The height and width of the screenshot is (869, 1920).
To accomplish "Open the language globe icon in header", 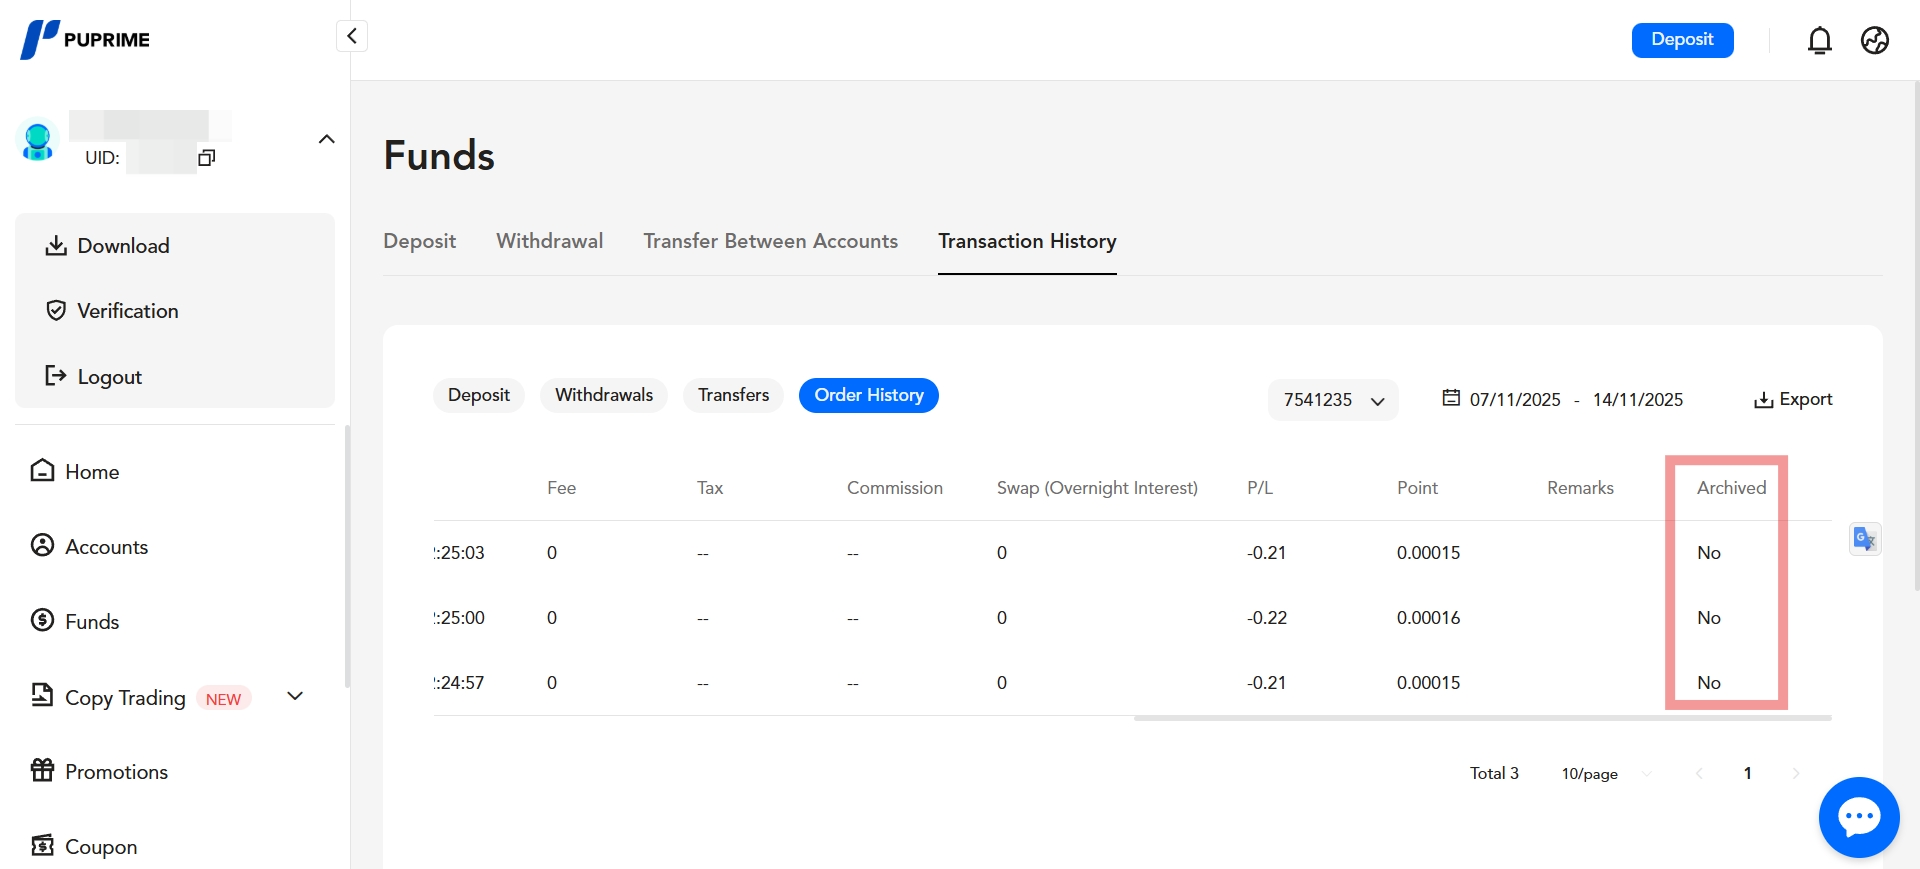I will coord(1874,40).
